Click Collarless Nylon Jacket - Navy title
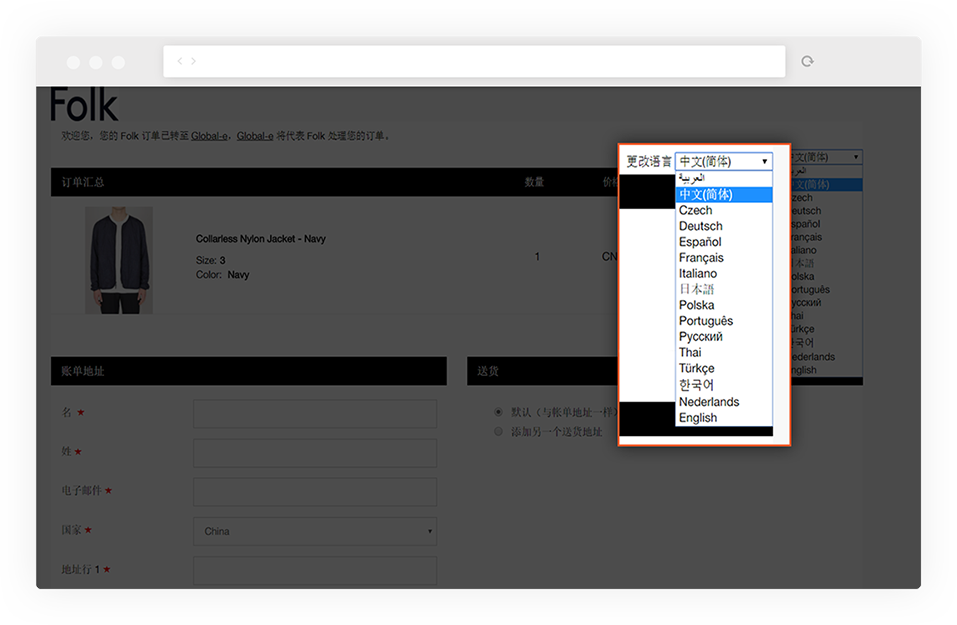 click(261, 239)
